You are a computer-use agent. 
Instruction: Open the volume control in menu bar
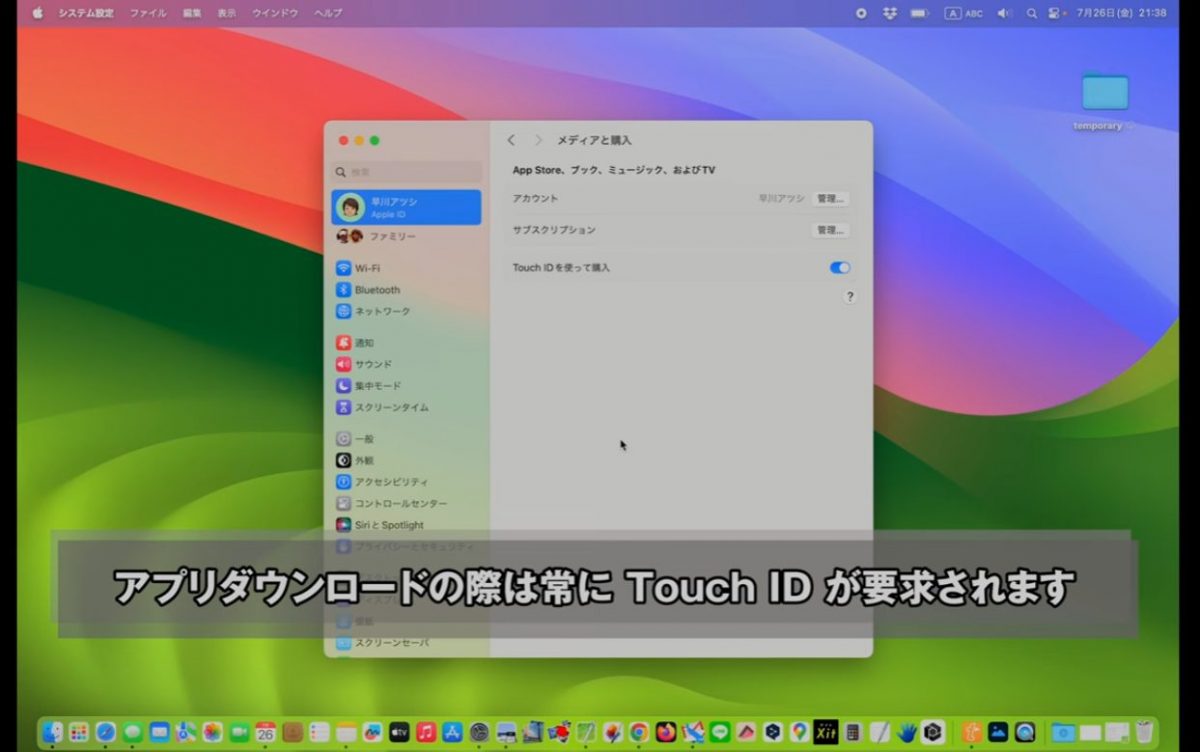pyautogui.click(x=1004, y=13)
